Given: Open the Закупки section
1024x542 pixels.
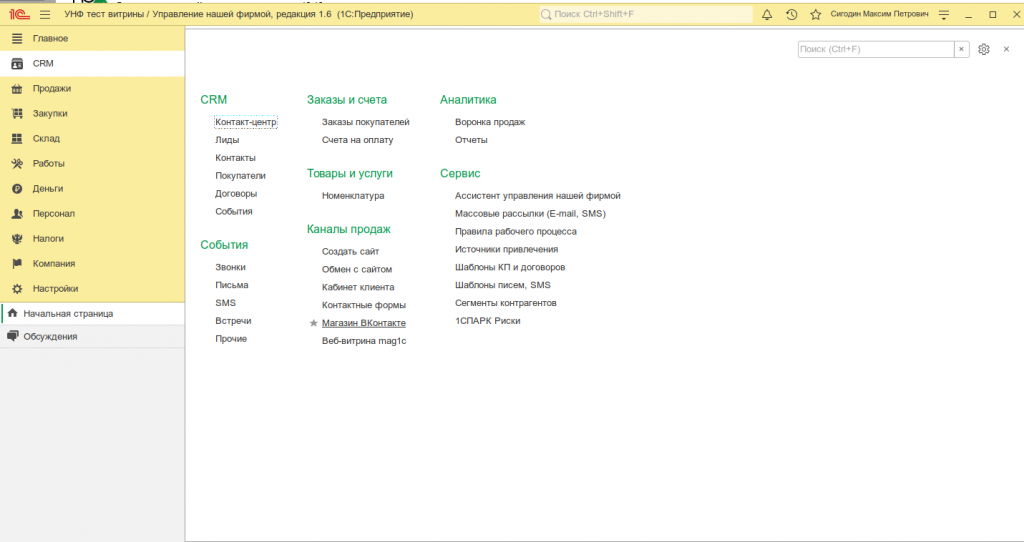Looking at the screenshot, I should click(x=92, y=114).
